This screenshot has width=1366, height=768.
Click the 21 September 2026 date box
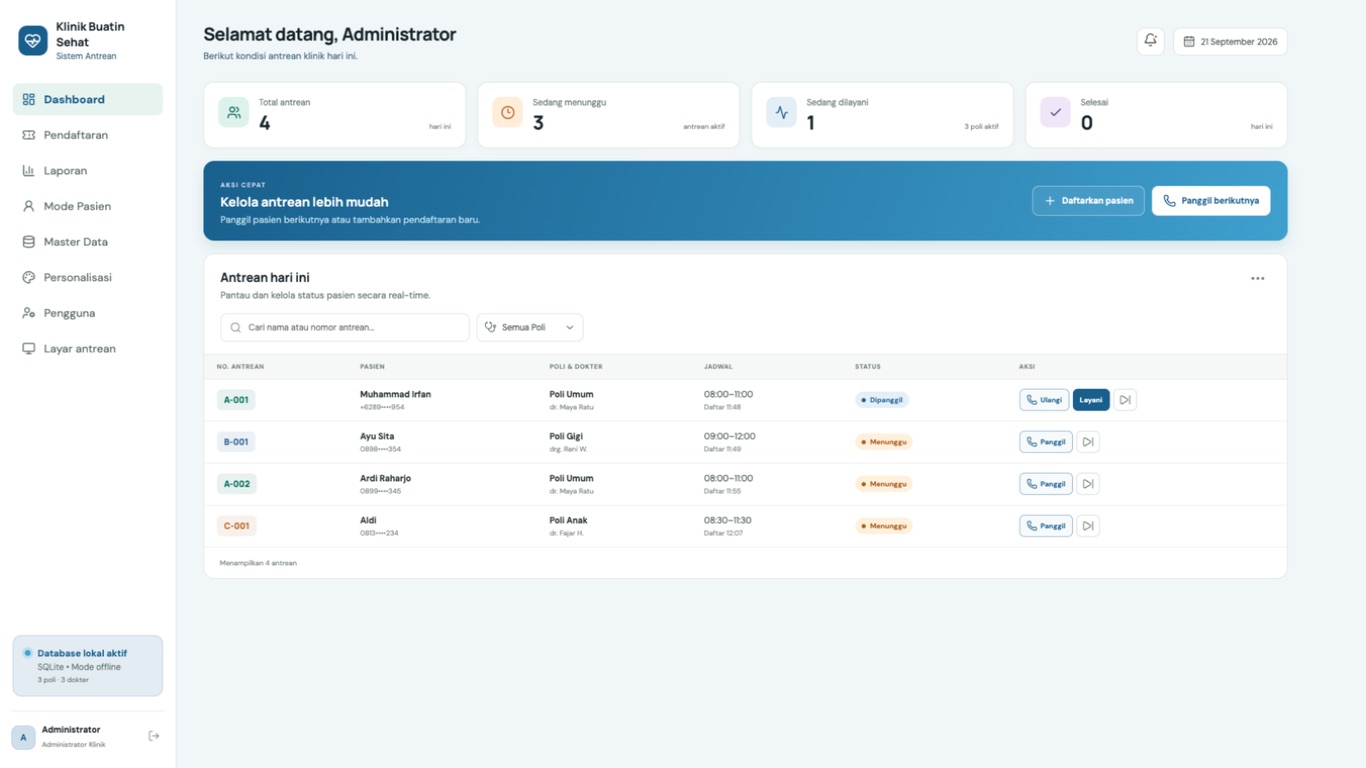coord(1230,42)
